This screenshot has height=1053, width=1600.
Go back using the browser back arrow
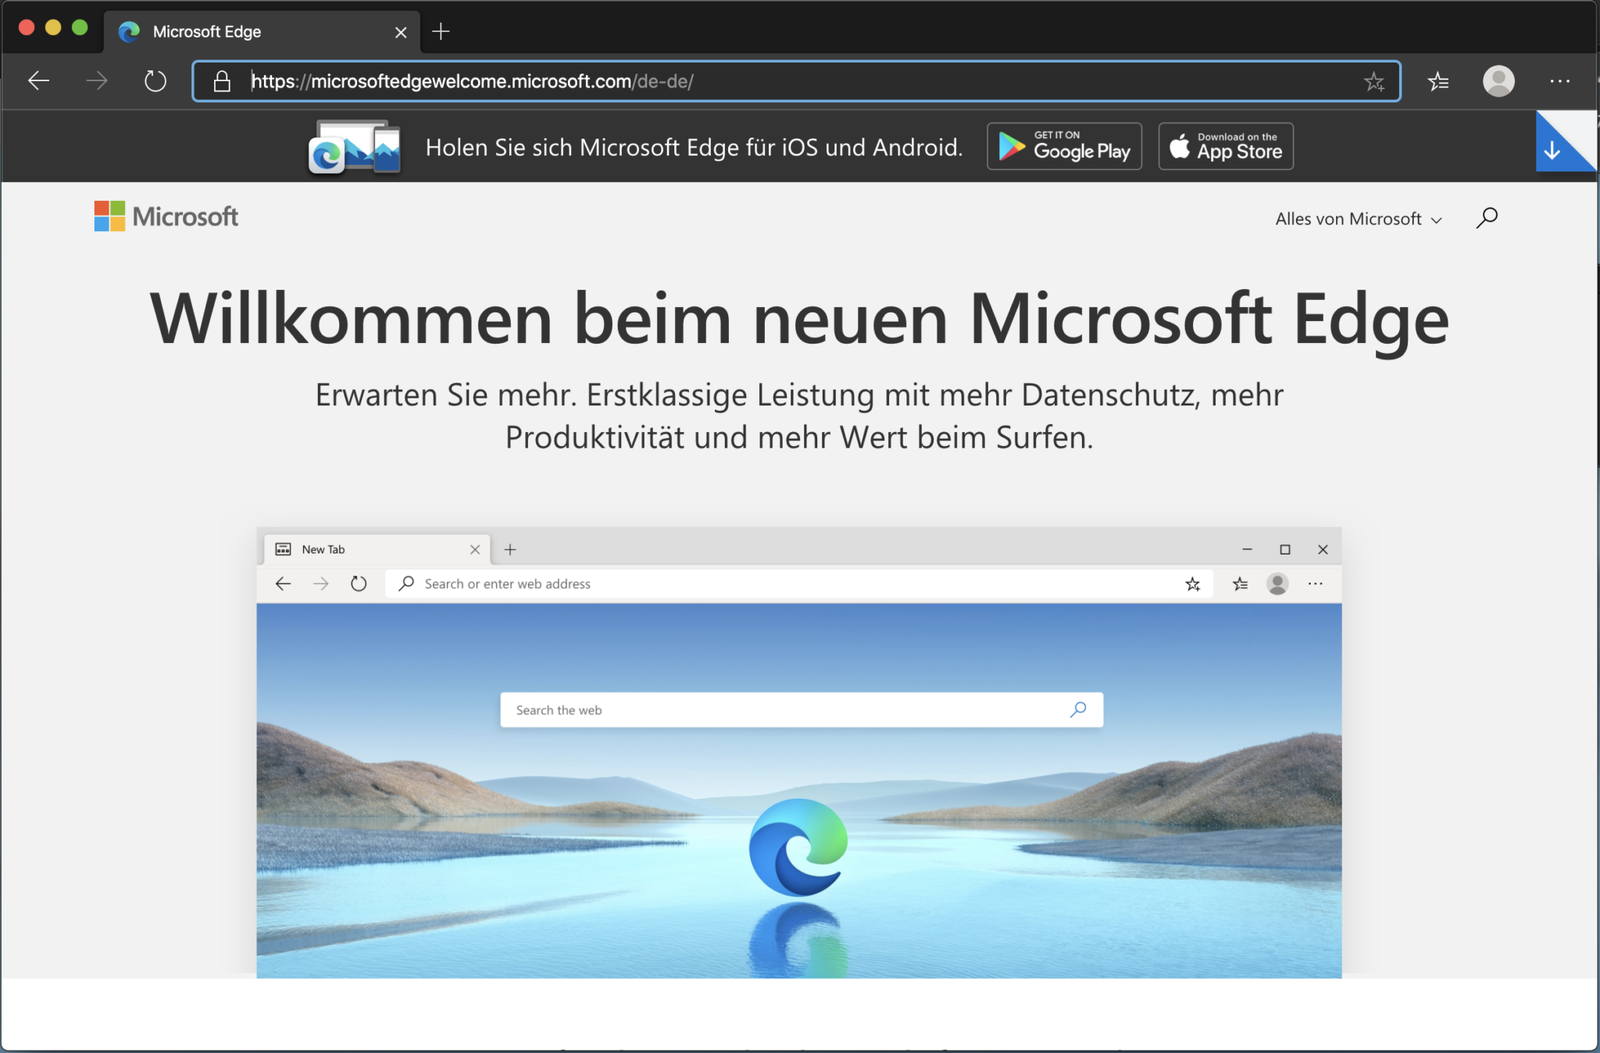coord(39,81)
